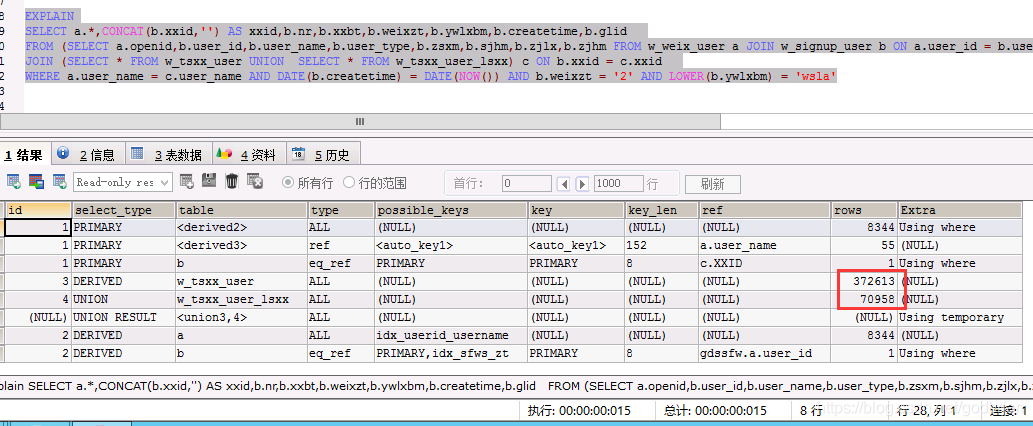Click the ref column header
1033x426 pixels.
(x=764, y=210)
